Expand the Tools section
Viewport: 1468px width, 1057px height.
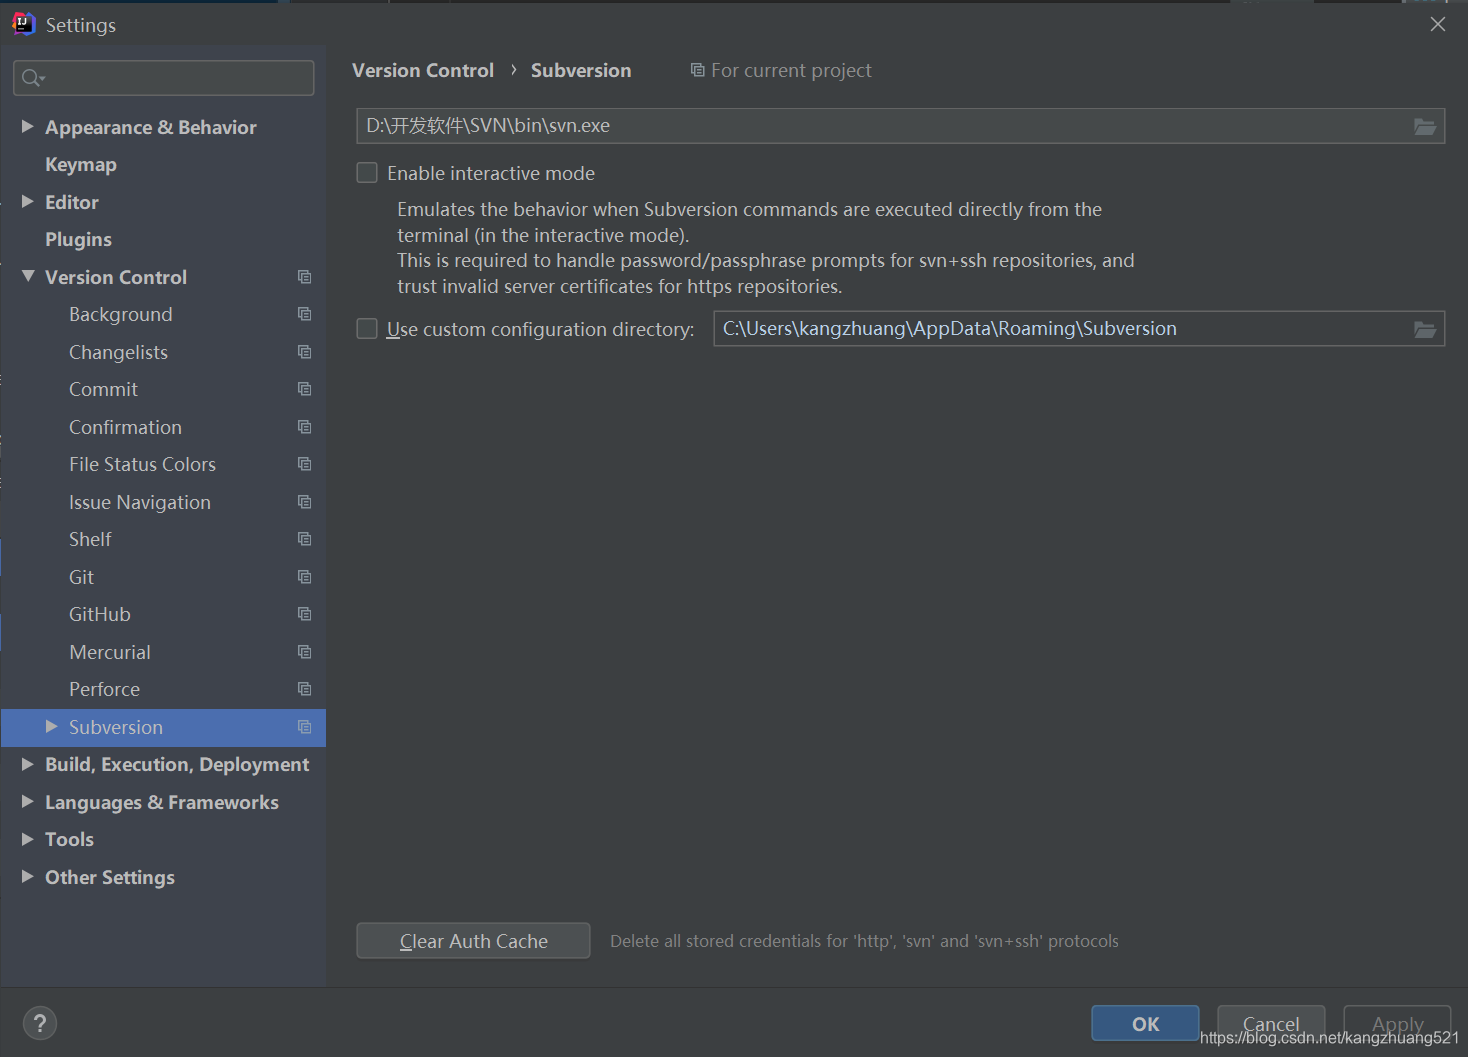pyautogui.click(x=28, y=839)
